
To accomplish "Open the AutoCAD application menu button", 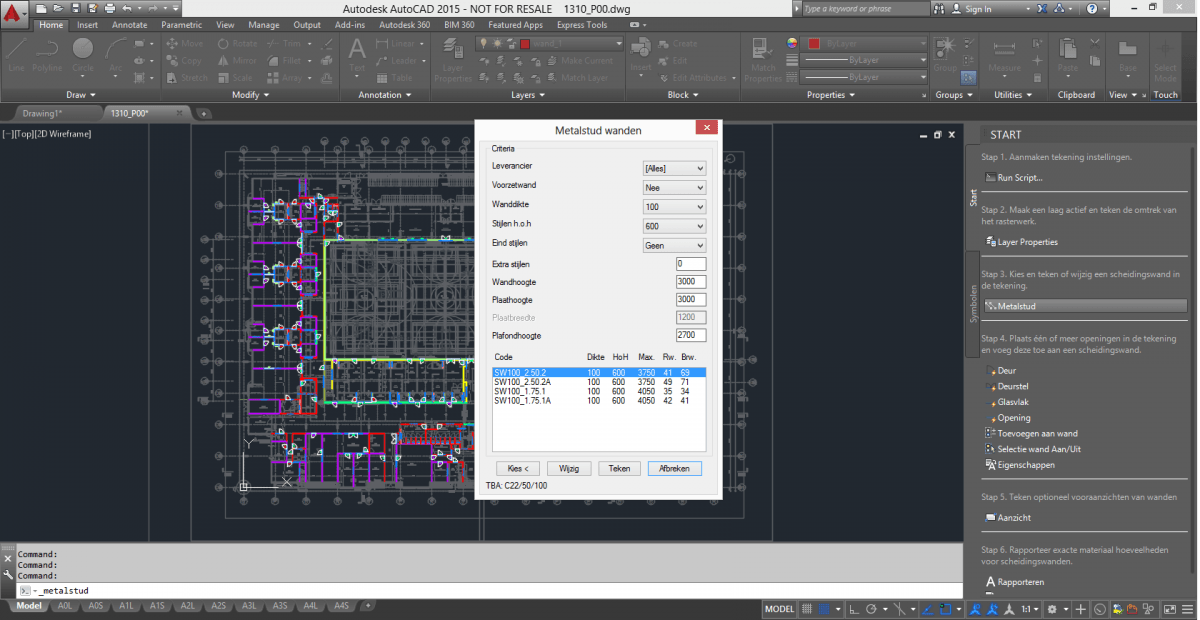I will pyautogui.click(x=14, y=14).
